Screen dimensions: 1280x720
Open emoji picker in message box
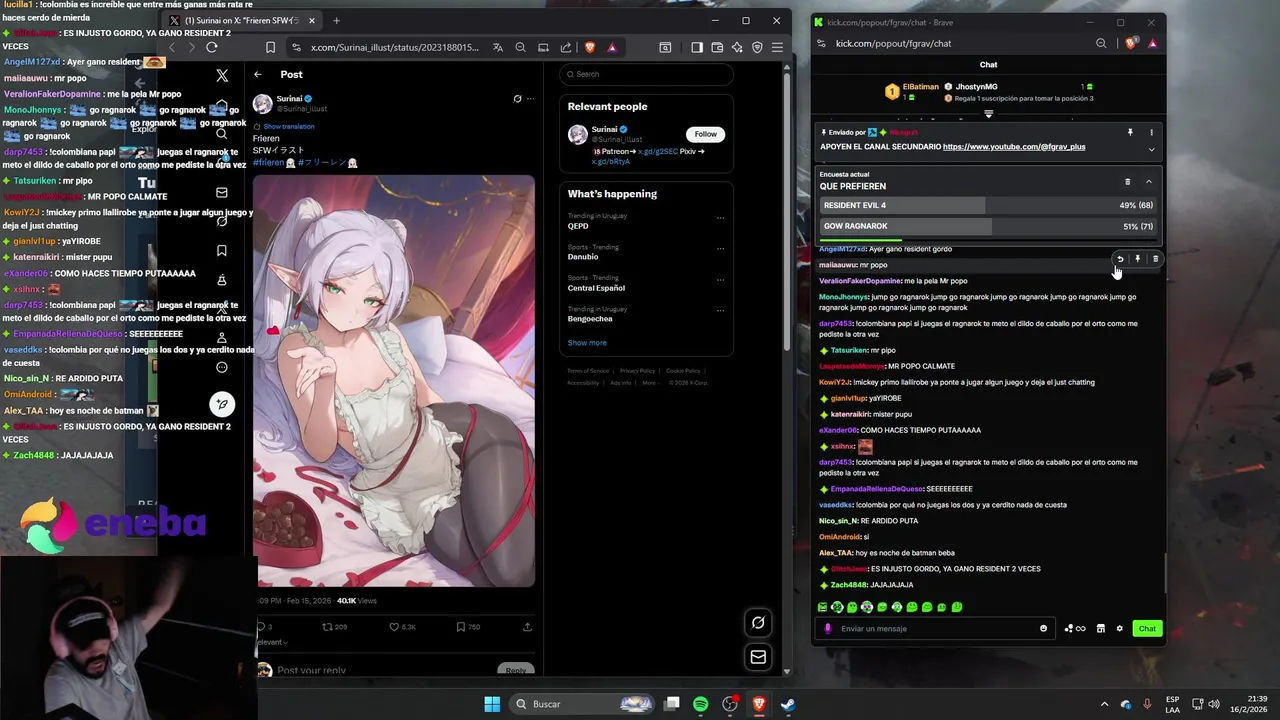[x=1044, y=629]
